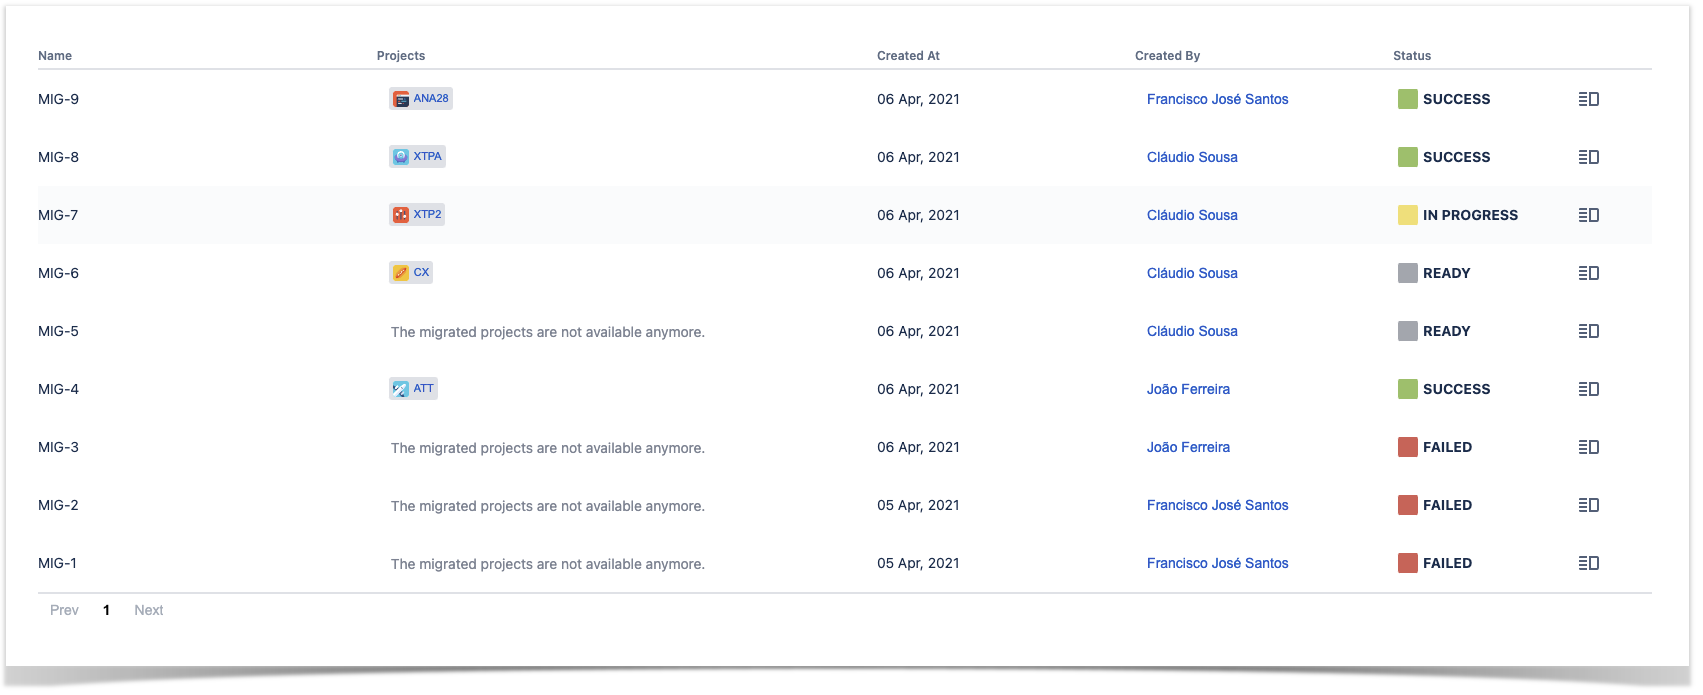The width and height of the screenshot is (1703, 695).
Task: Click the Status column header
Action: (1412, 56)
